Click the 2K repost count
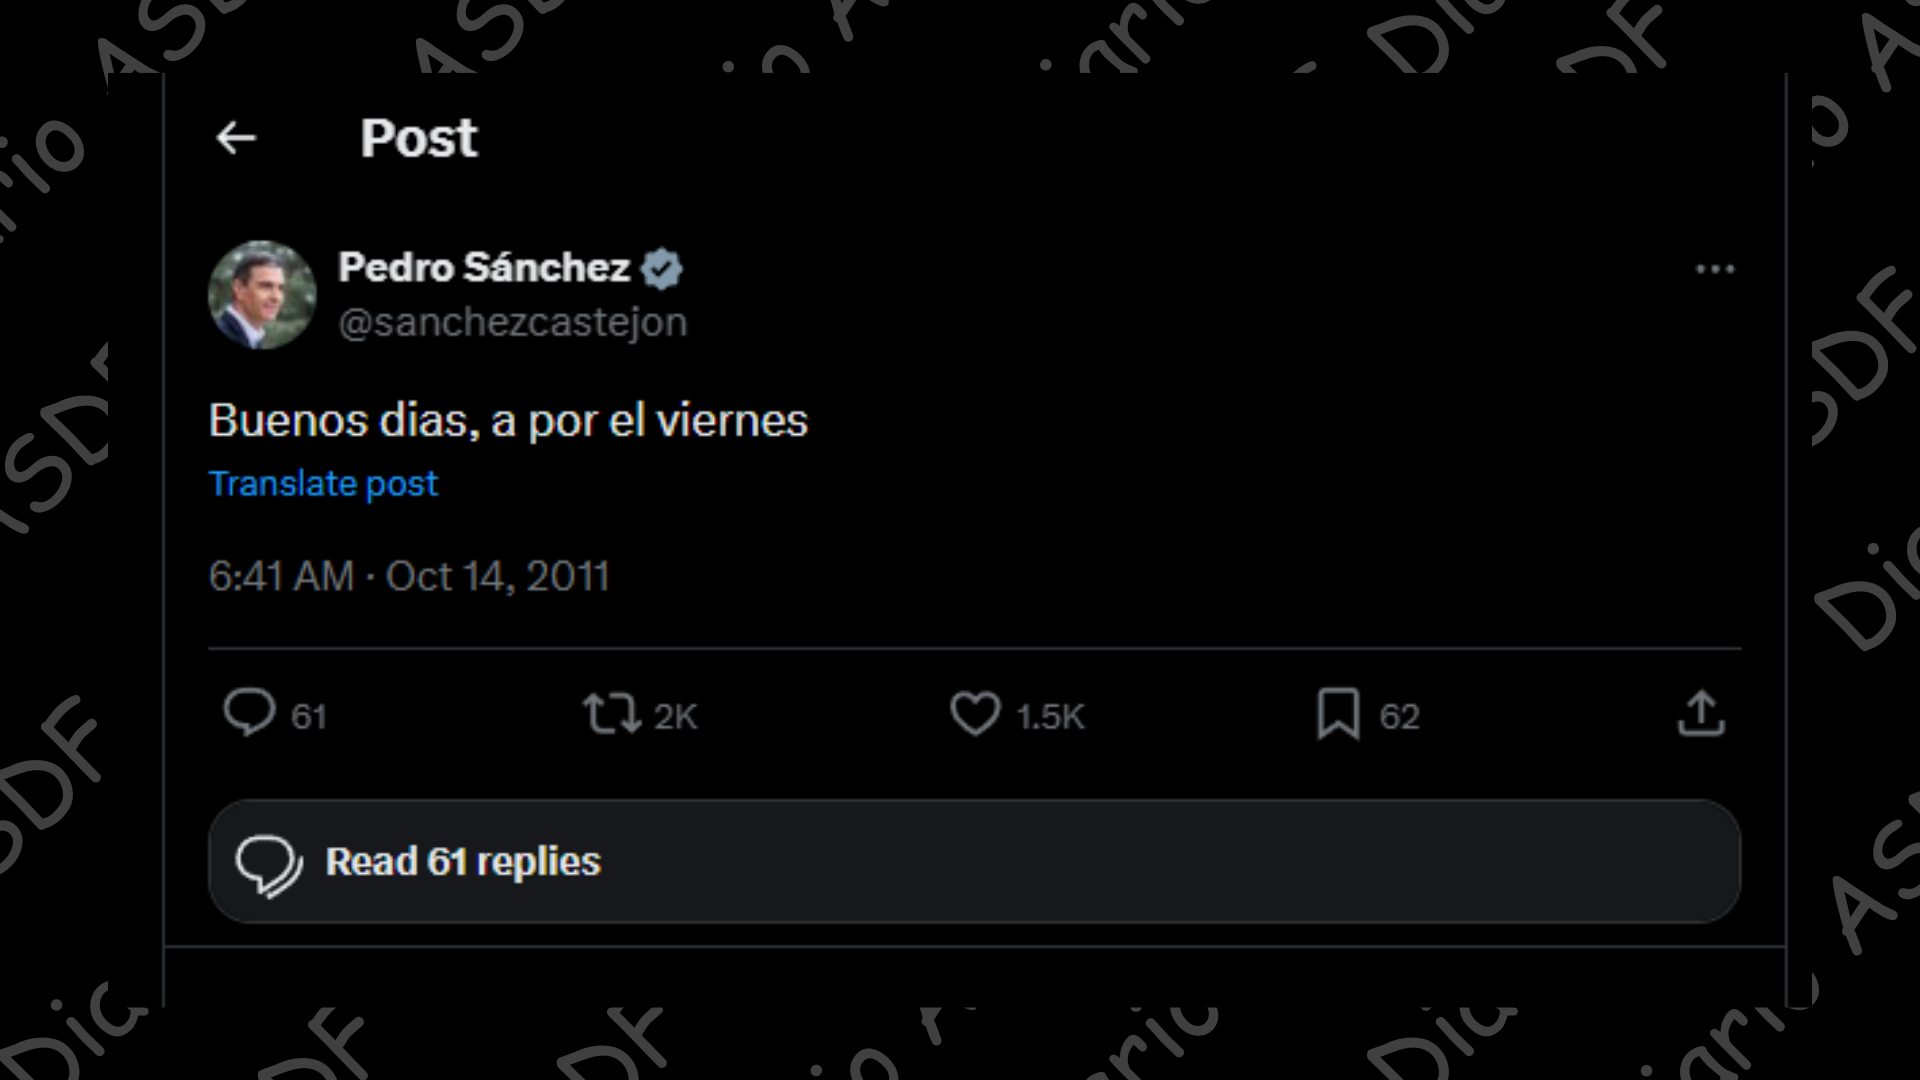 click(676, 717)
